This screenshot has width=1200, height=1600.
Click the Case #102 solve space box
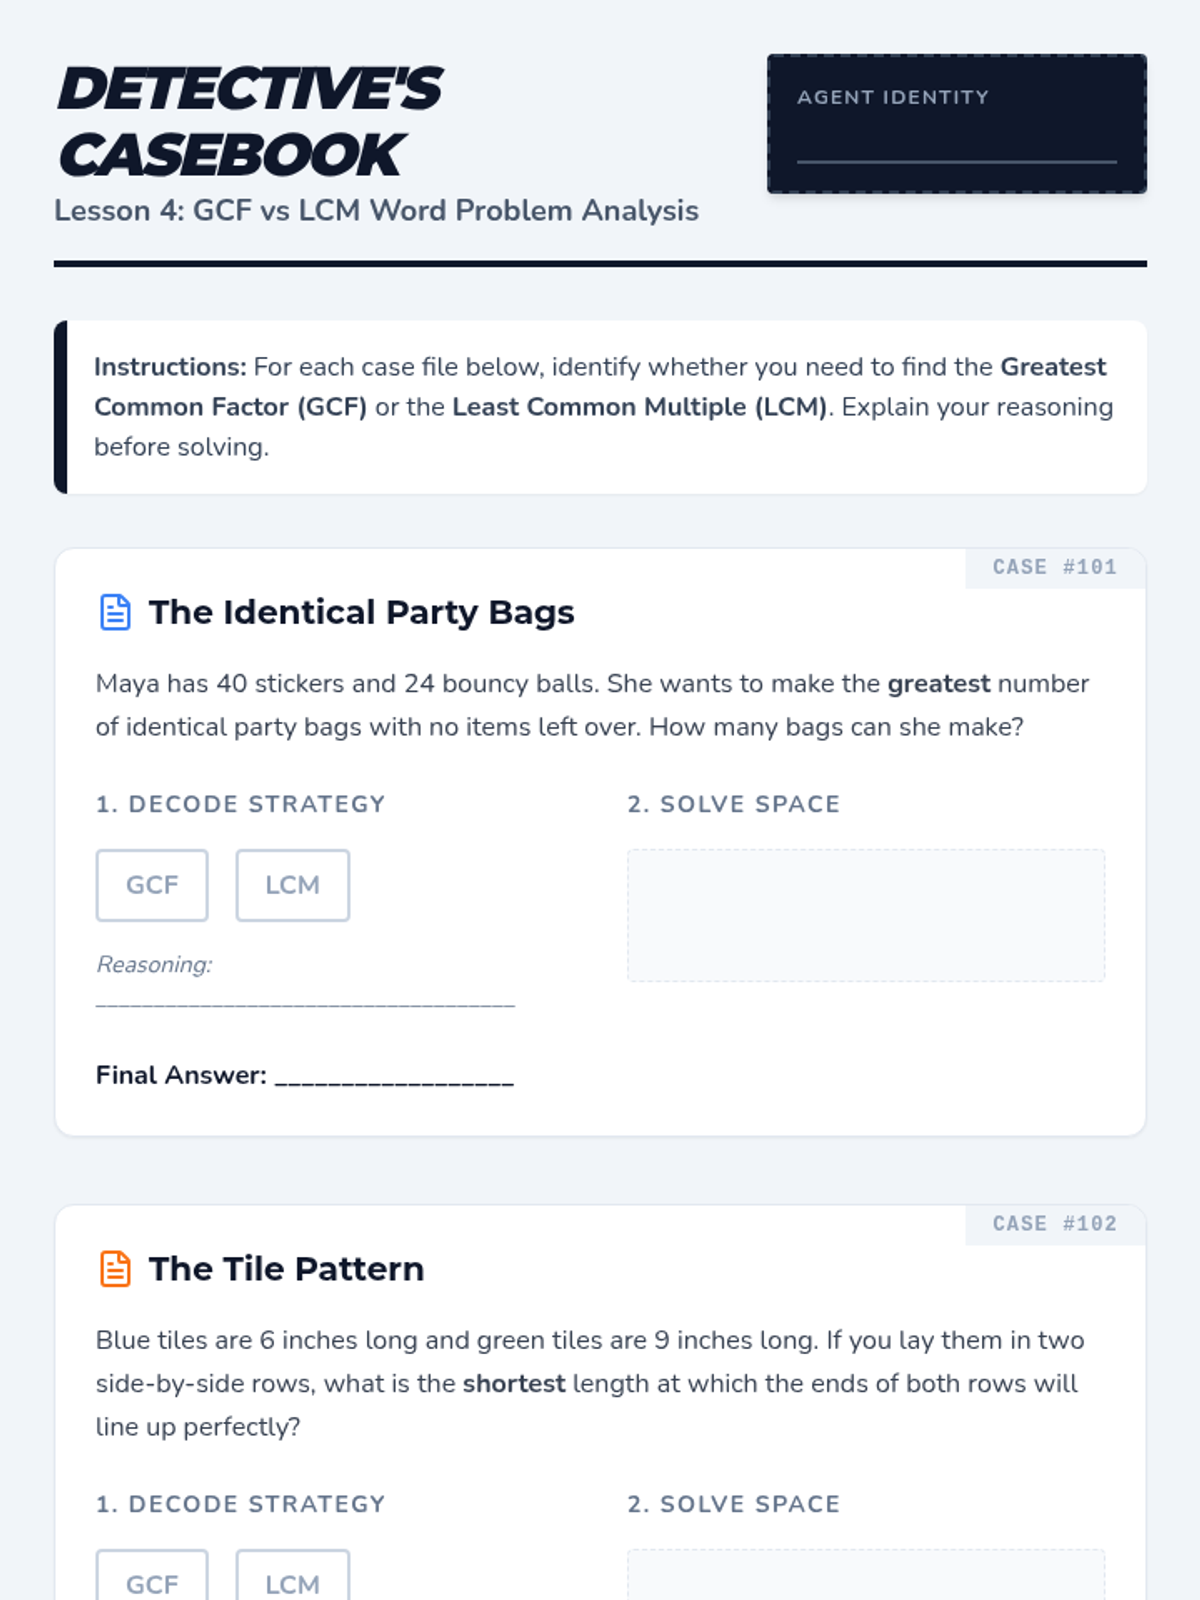click(x=865, y=1576)
